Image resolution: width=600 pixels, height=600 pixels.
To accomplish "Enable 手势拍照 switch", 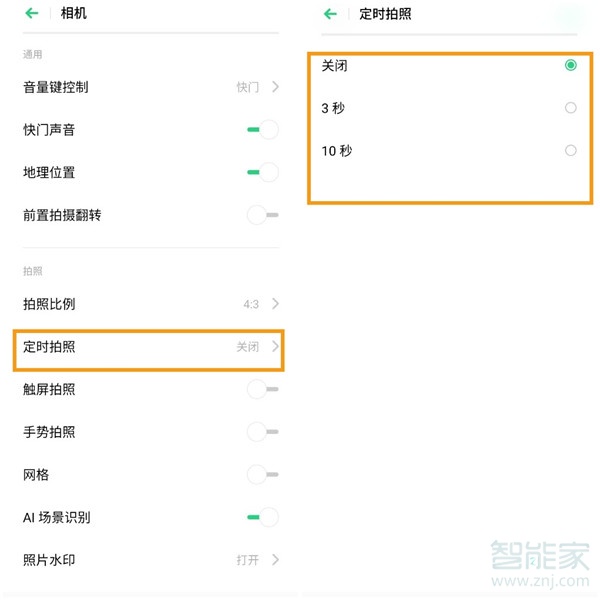I will 262,432.
